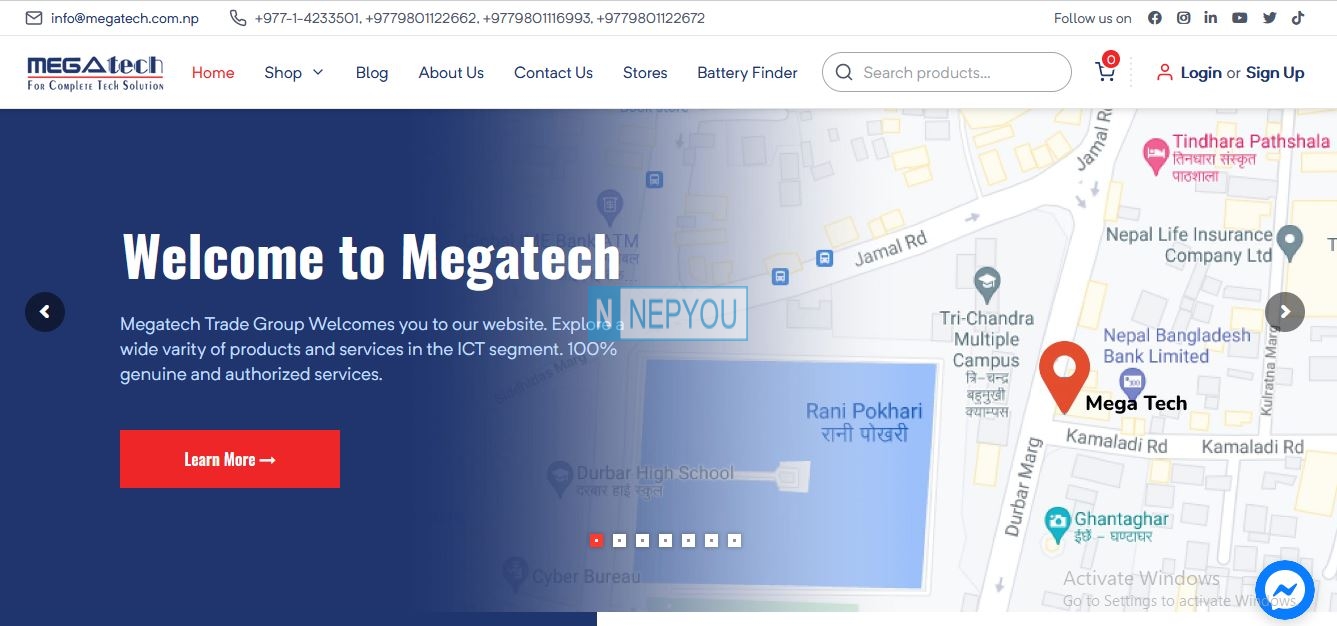
Task: Click the email envelope icon
Action: pos(34,18)
